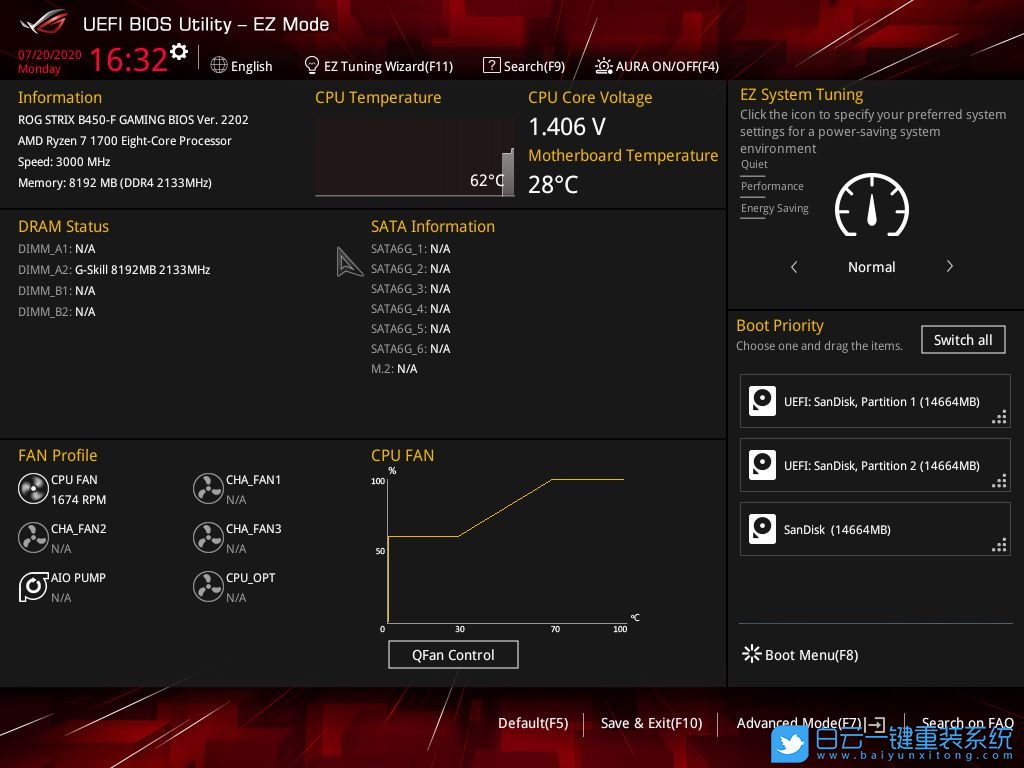Click the gear icon next to the clock
Image resolution: width=1024 pixels, height=768 pixels.
[179, 52]
